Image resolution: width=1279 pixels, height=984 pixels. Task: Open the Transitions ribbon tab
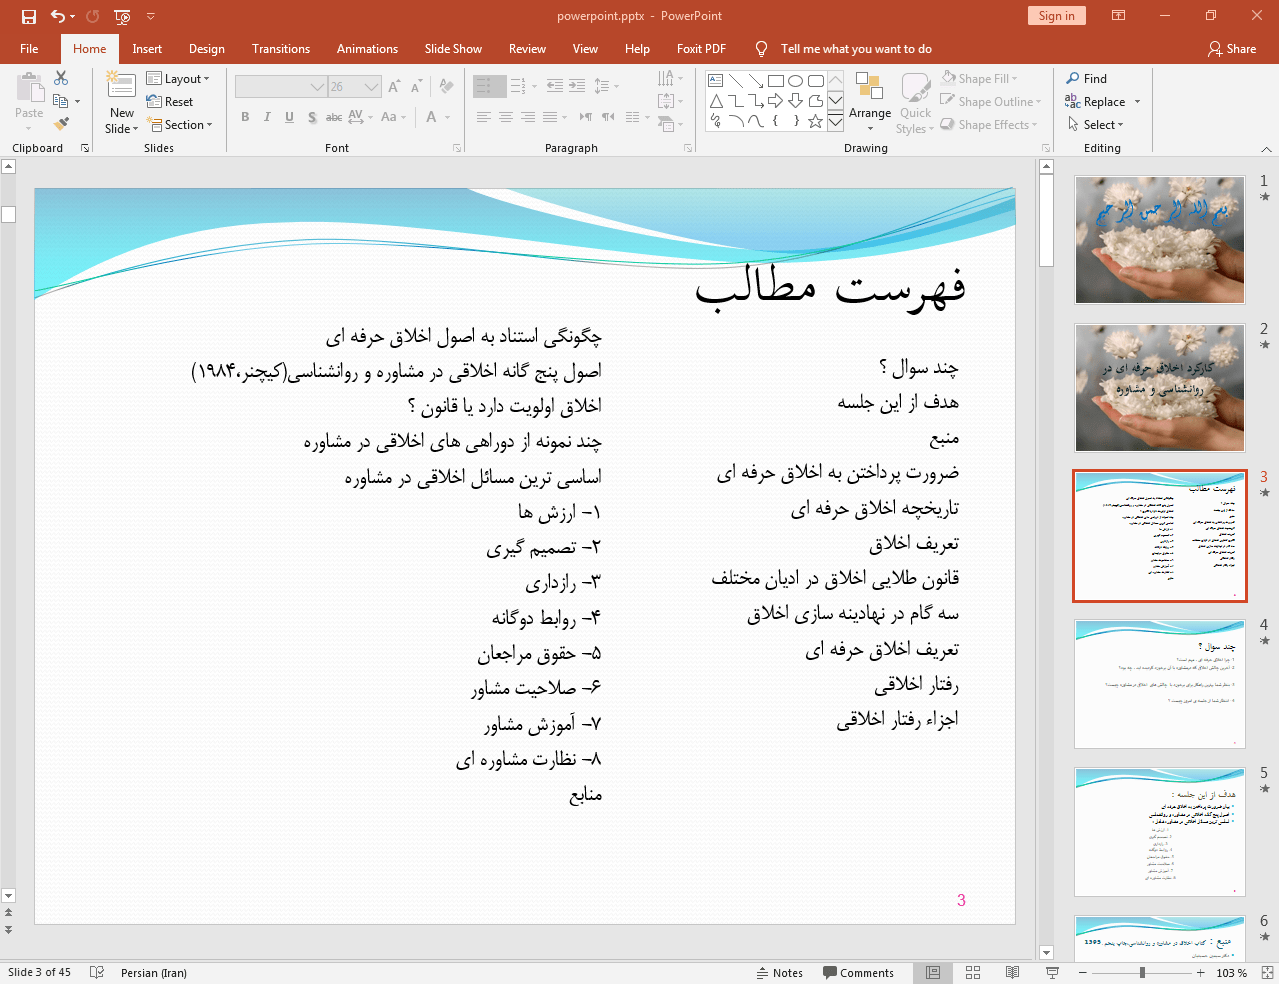point(280,48)
